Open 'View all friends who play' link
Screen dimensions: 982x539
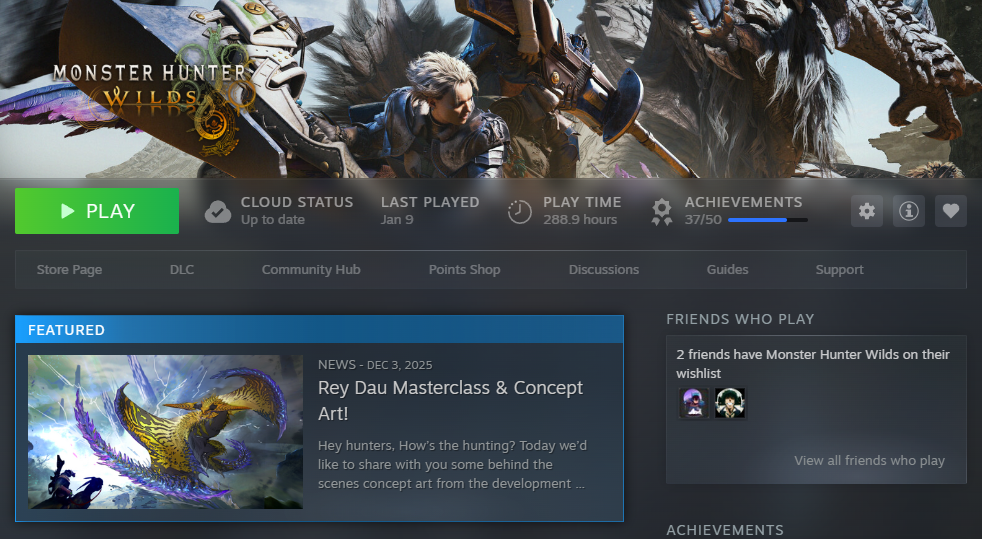(x=869, y=461)
